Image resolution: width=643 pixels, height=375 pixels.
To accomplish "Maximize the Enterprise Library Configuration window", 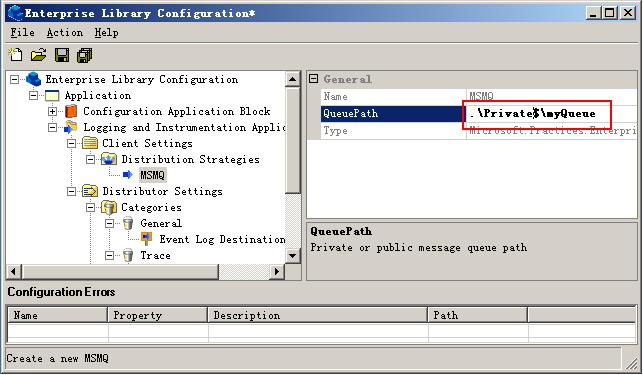I will coord(610,13).
